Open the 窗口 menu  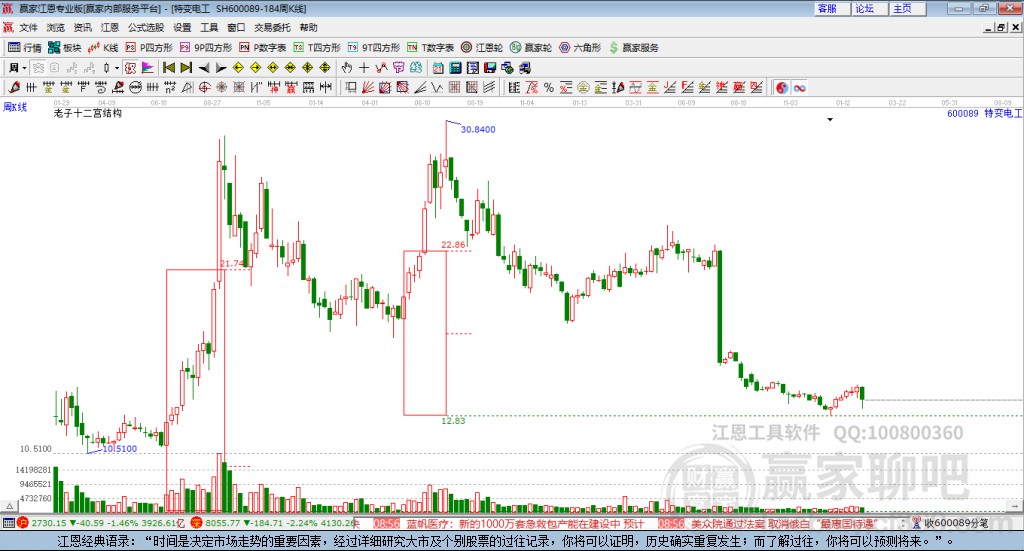pyautogui.click(x=236, y=27)
